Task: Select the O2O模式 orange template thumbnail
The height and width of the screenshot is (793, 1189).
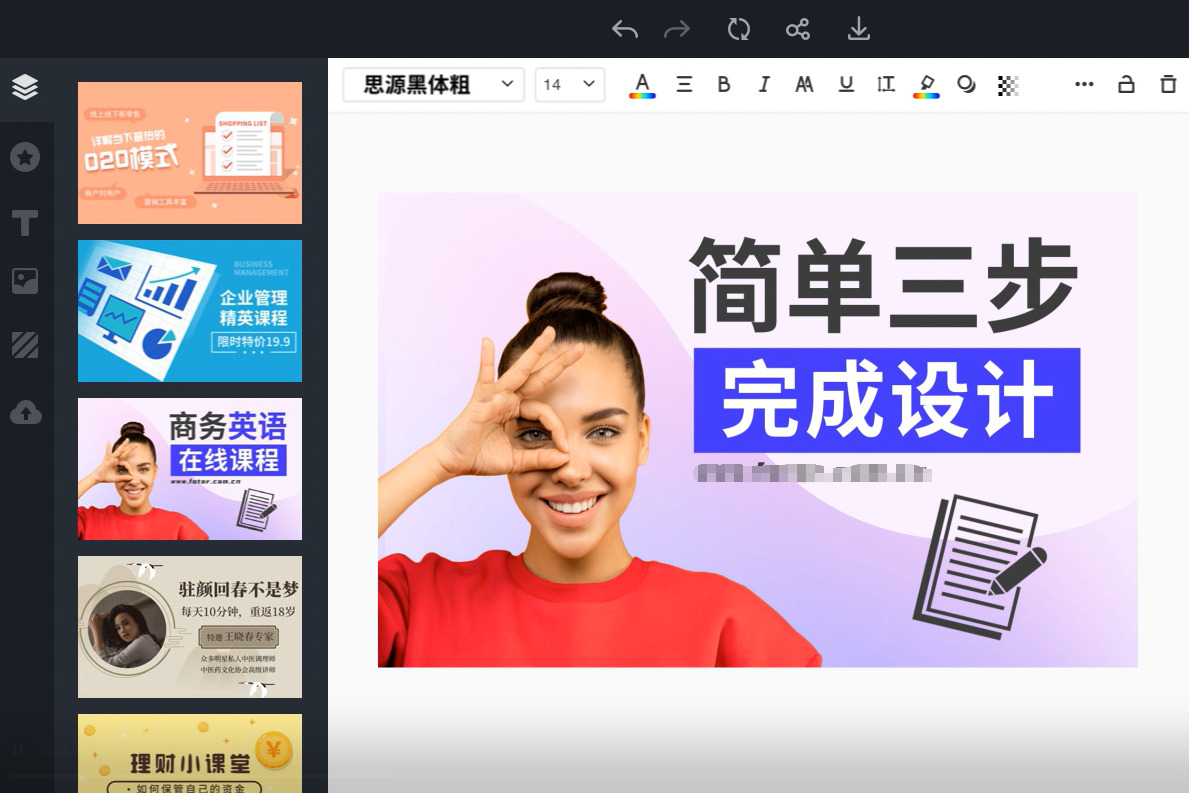Action: (190, 153)
